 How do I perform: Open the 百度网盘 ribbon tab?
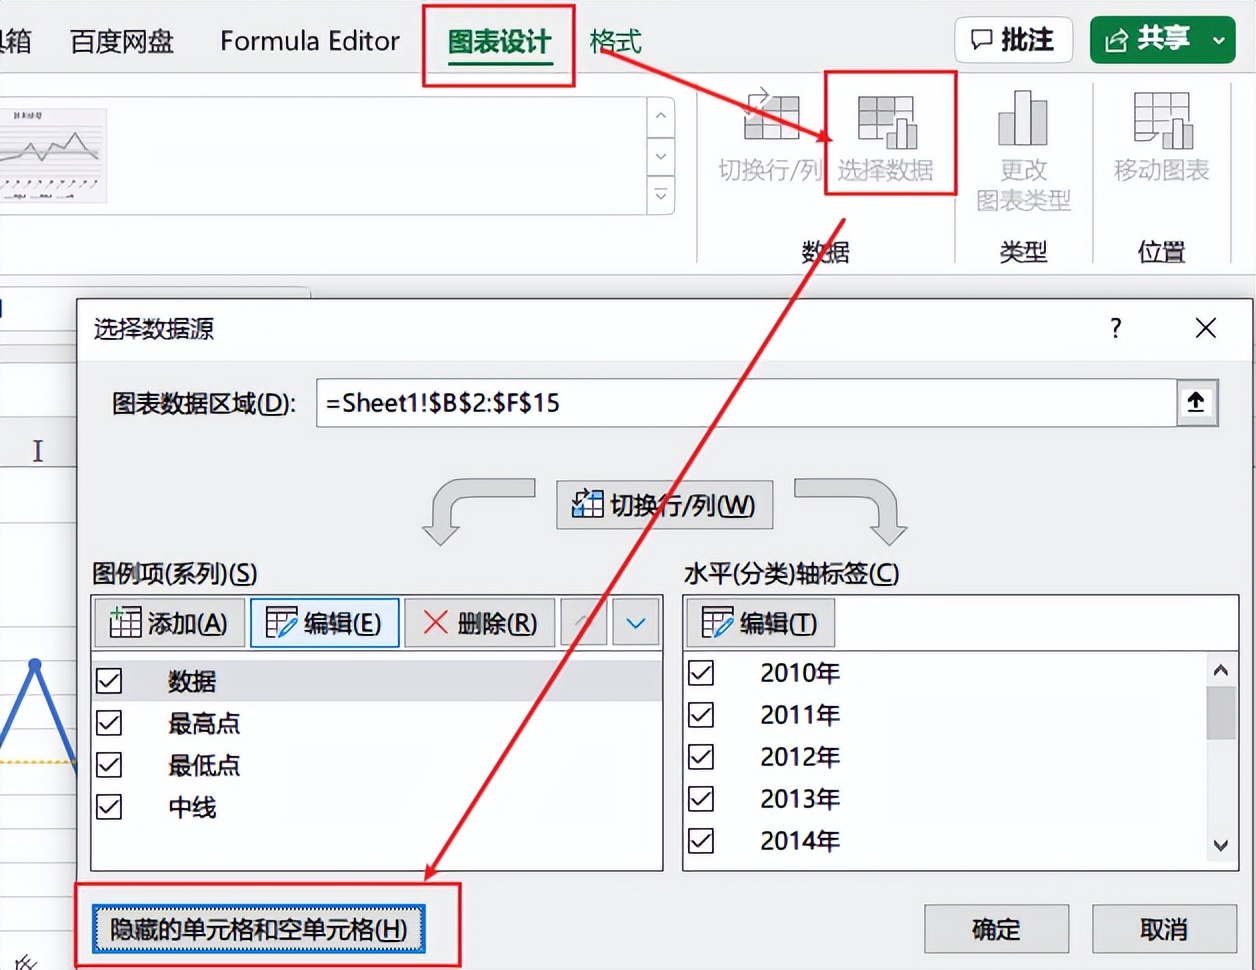pyautogui.click(x=122, y=41)
